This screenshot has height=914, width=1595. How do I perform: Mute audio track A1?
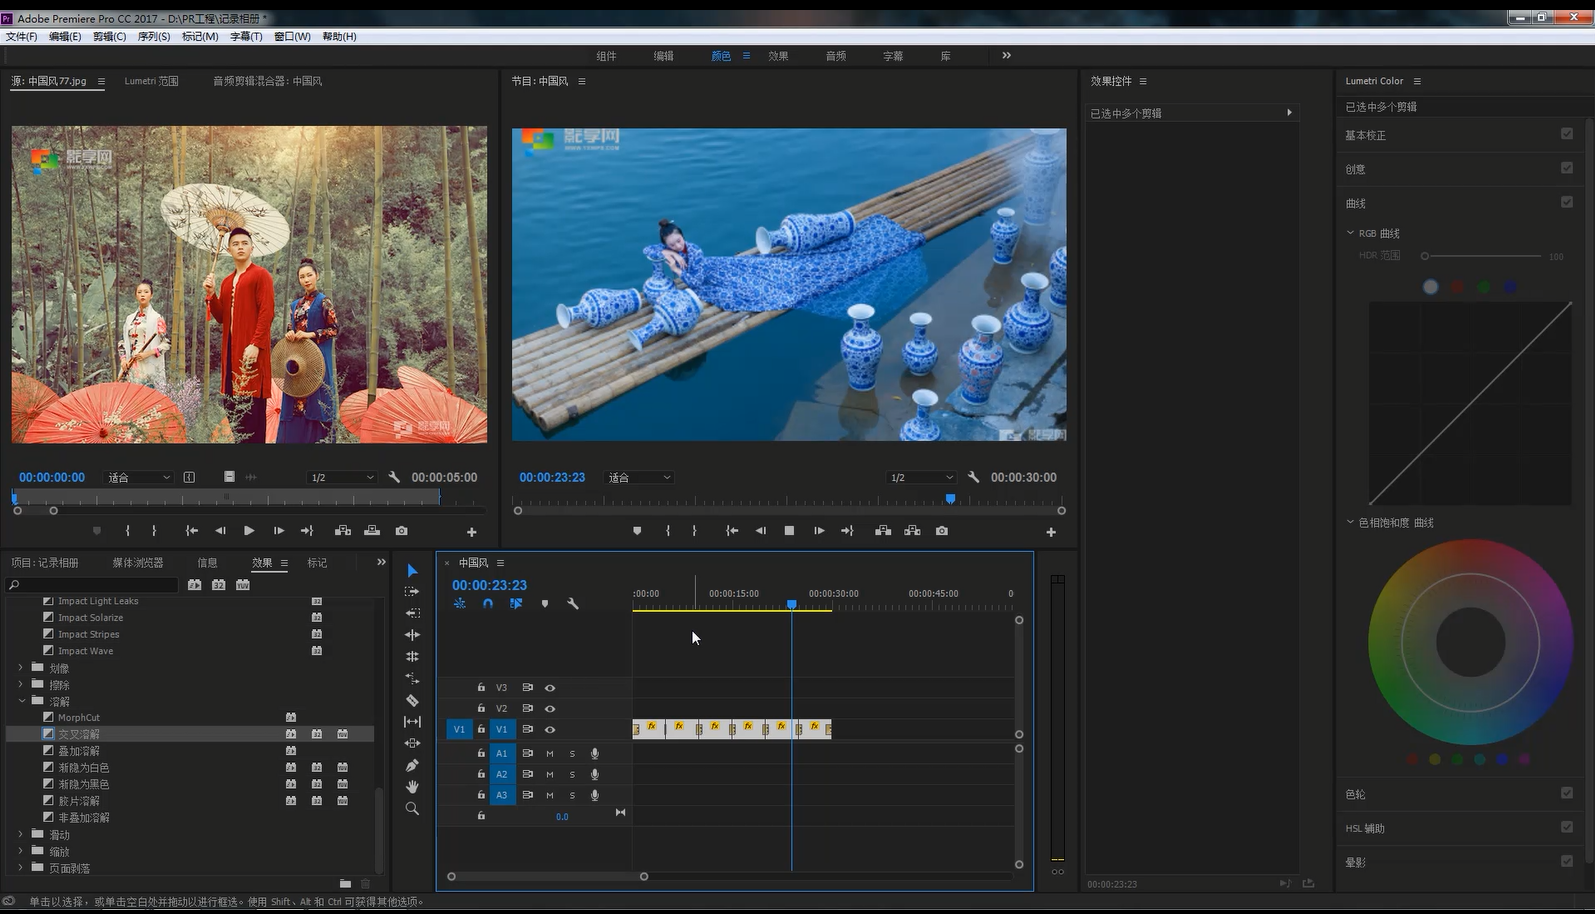pos(550,754)
